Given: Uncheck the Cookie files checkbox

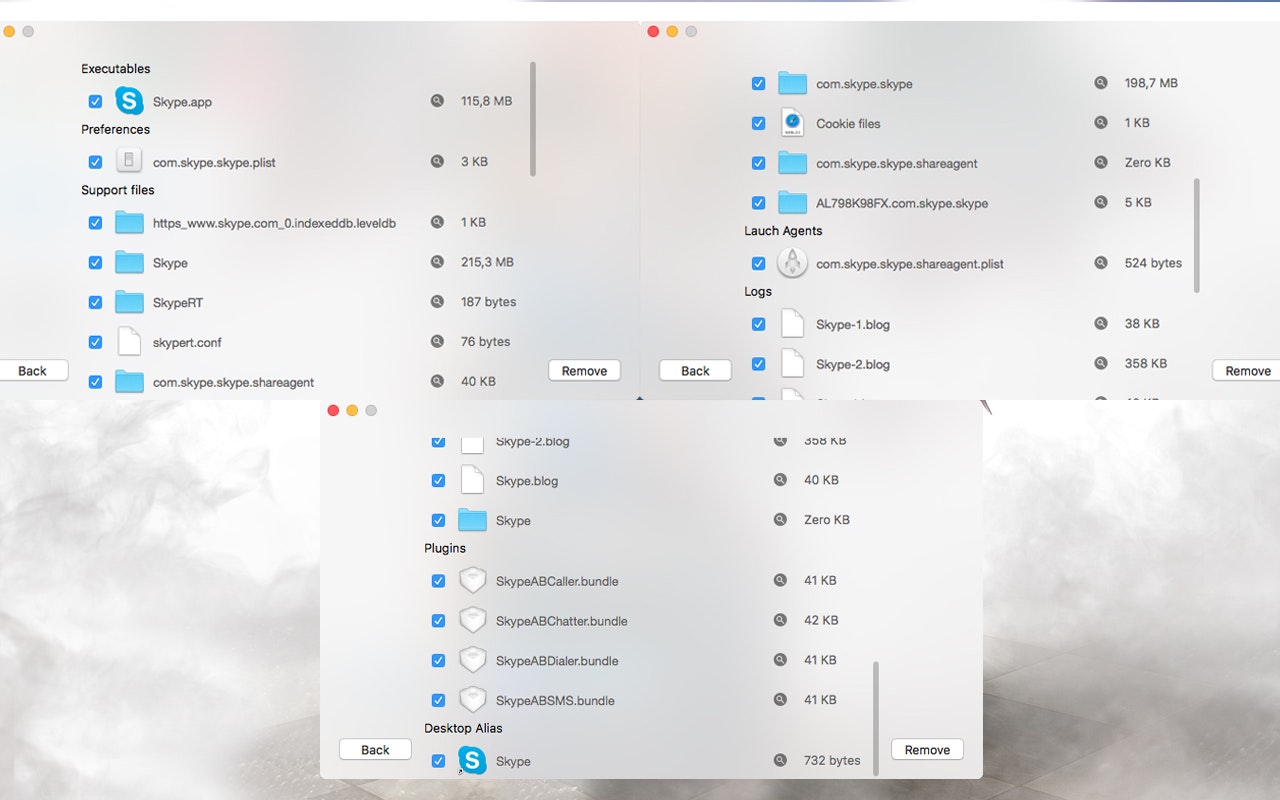Looking at the screenshot, I should [758, 122].
